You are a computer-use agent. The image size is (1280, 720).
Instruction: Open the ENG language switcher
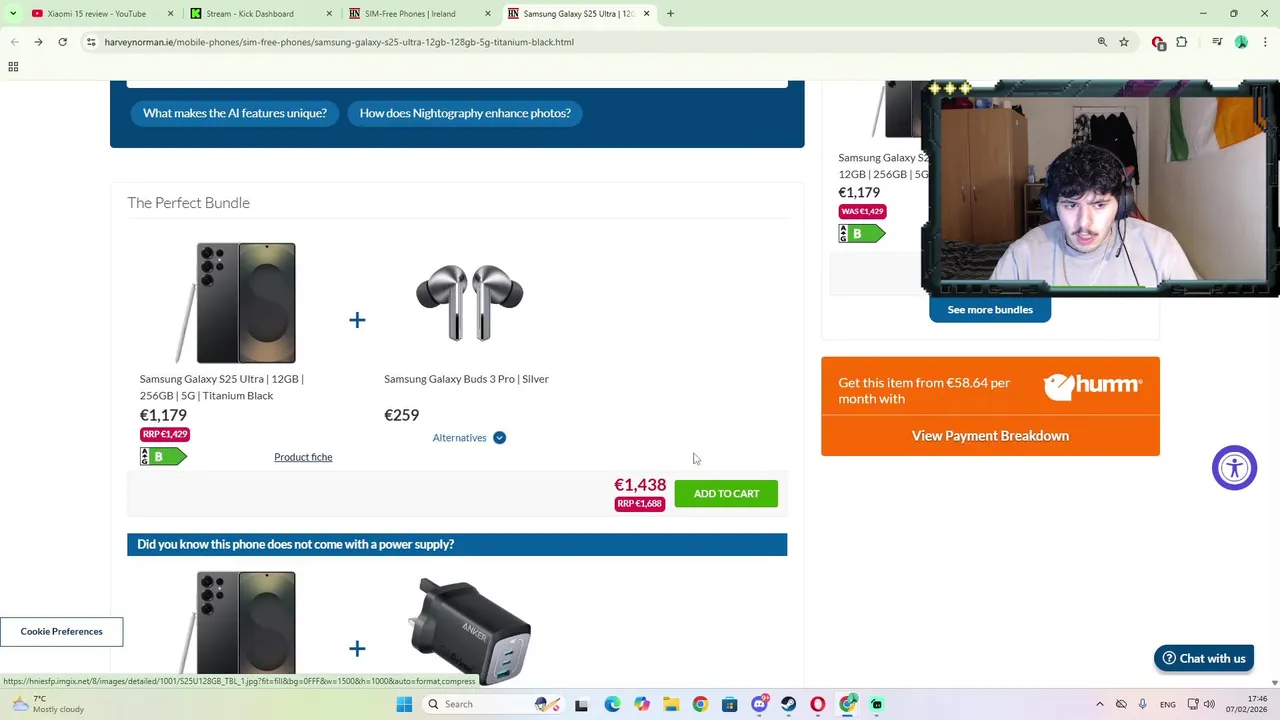pos(1167,704)
